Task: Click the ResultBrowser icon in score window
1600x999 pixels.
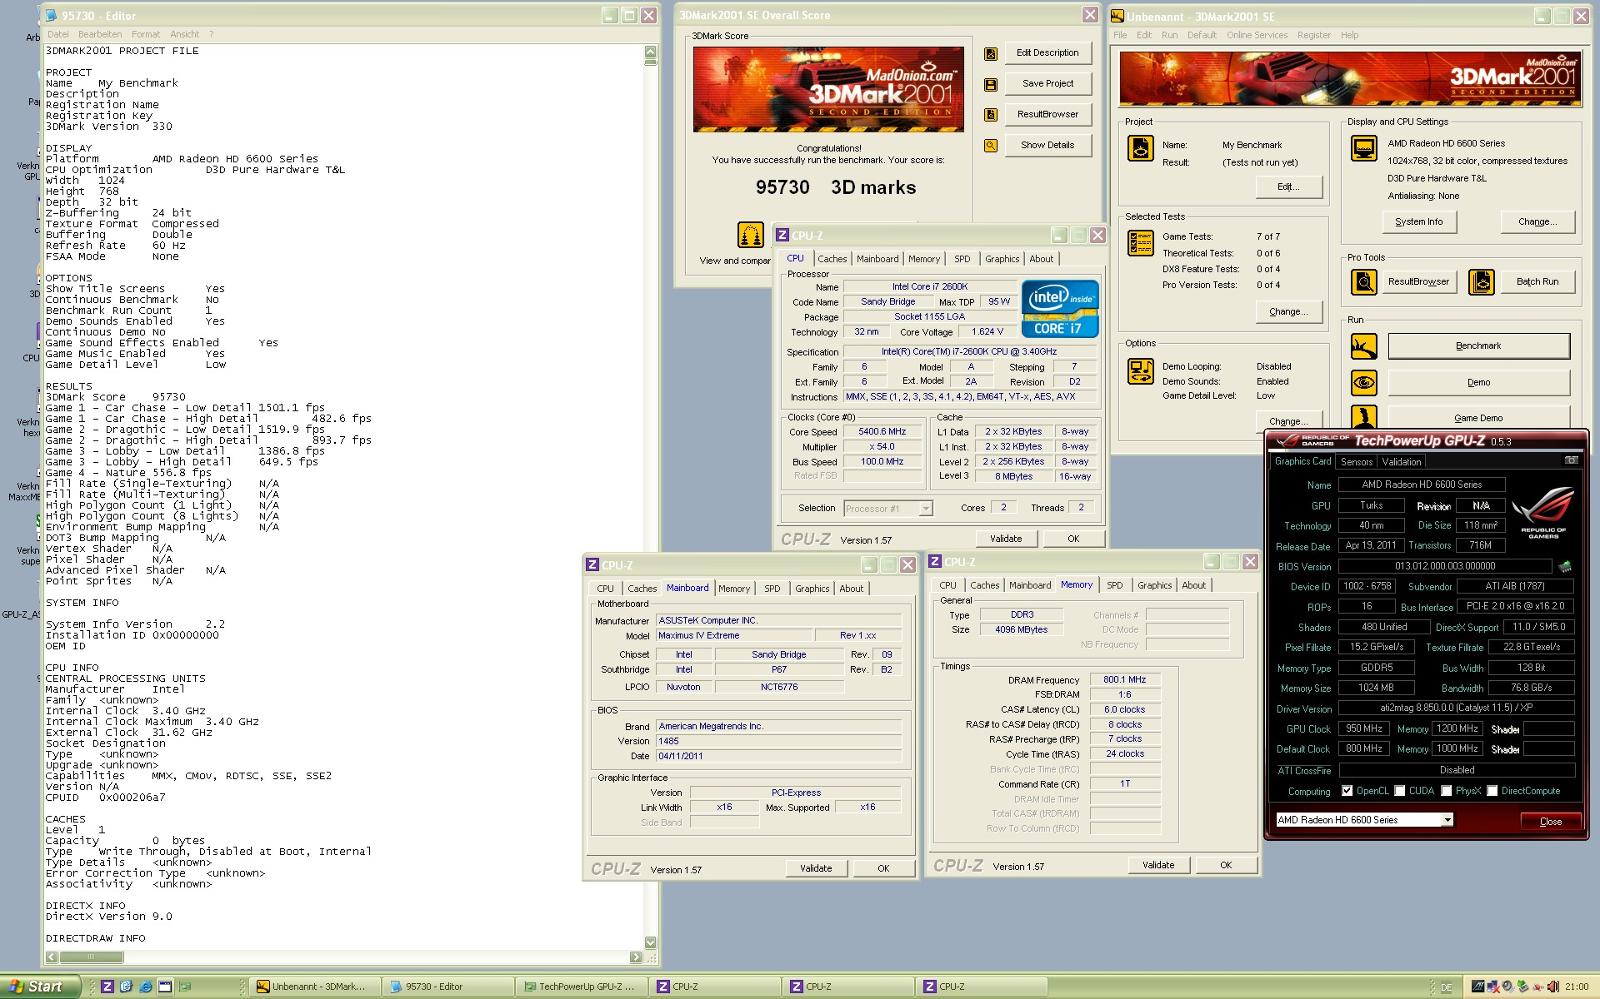Action: point(990,115)
